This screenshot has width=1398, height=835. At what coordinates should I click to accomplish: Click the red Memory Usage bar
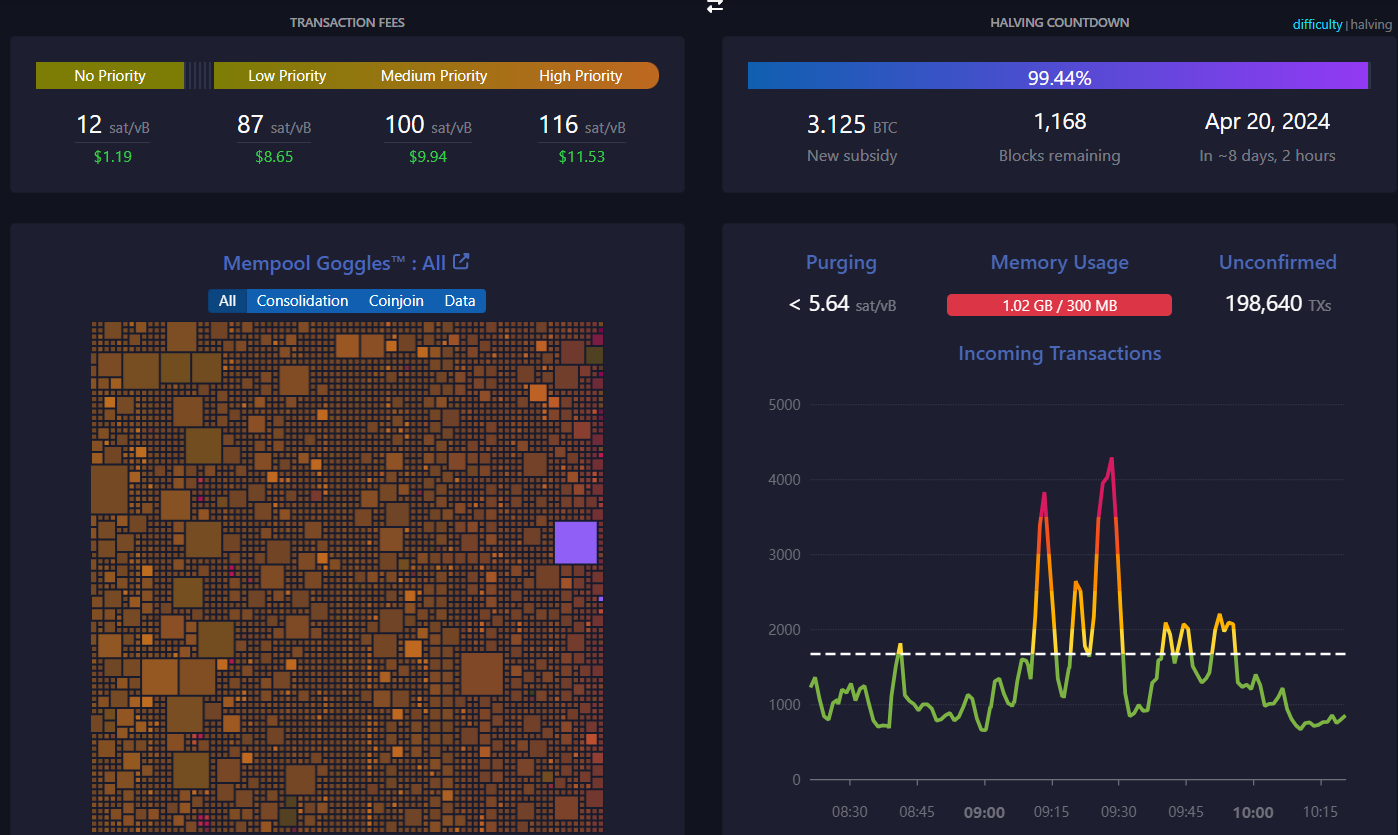point(1059,305)
